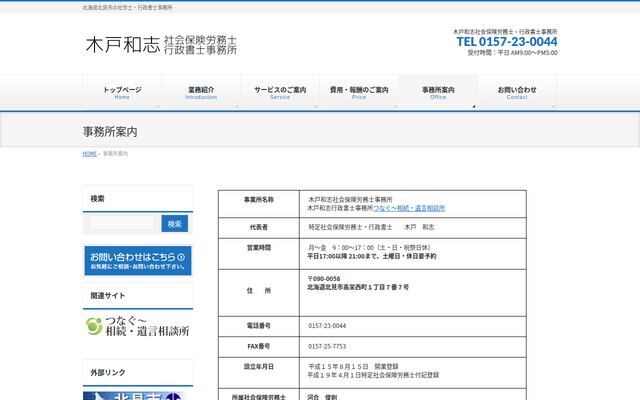Click the 木戸和志社会保険労務士事務所 name in table

[350, 200]
